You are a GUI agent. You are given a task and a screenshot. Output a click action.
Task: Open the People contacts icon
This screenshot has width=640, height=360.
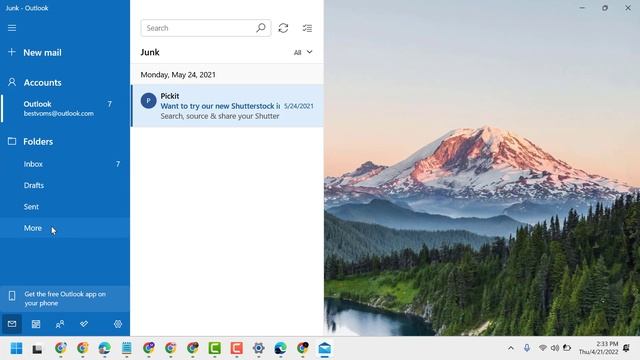click(60, 324)
